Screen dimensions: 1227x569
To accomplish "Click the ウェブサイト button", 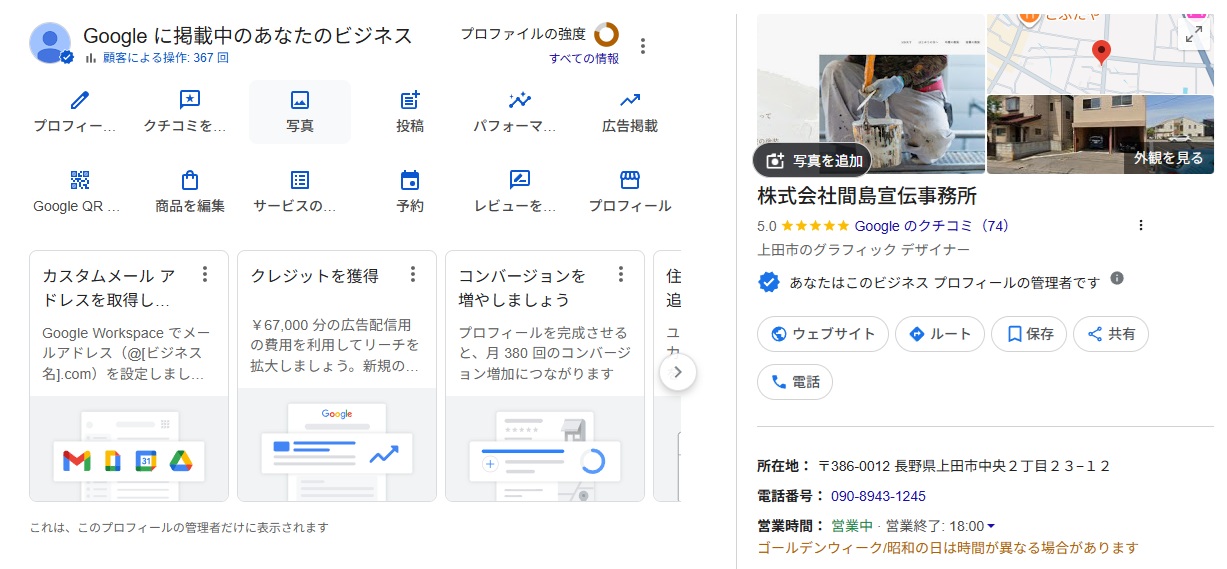I will pos(823,334).
